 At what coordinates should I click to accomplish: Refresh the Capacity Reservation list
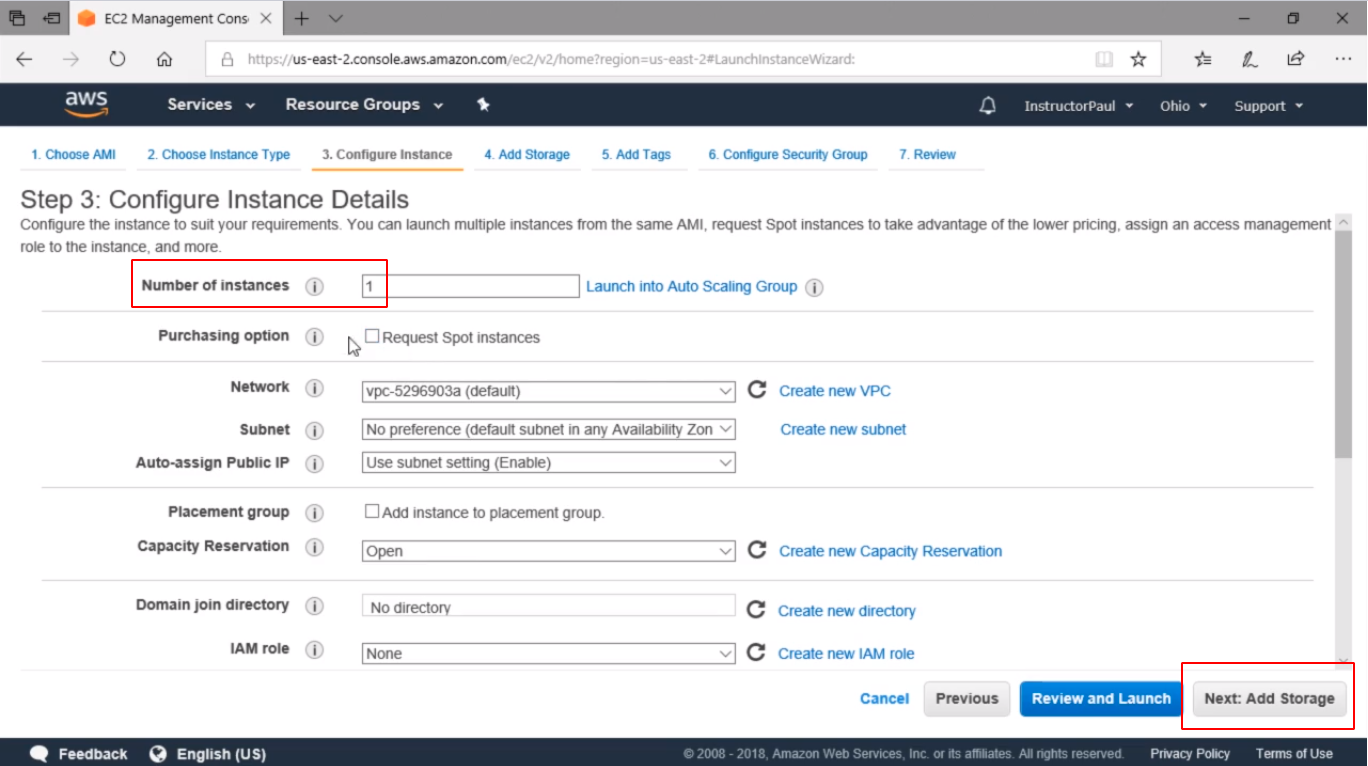757,550
